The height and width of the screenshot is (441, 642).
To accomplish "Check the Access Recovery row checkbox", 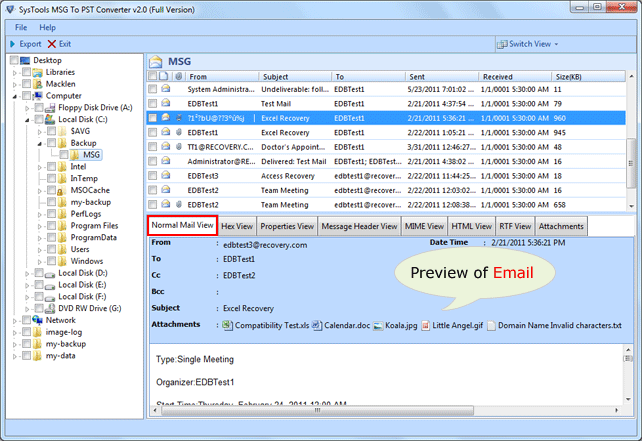I will 153,176.
